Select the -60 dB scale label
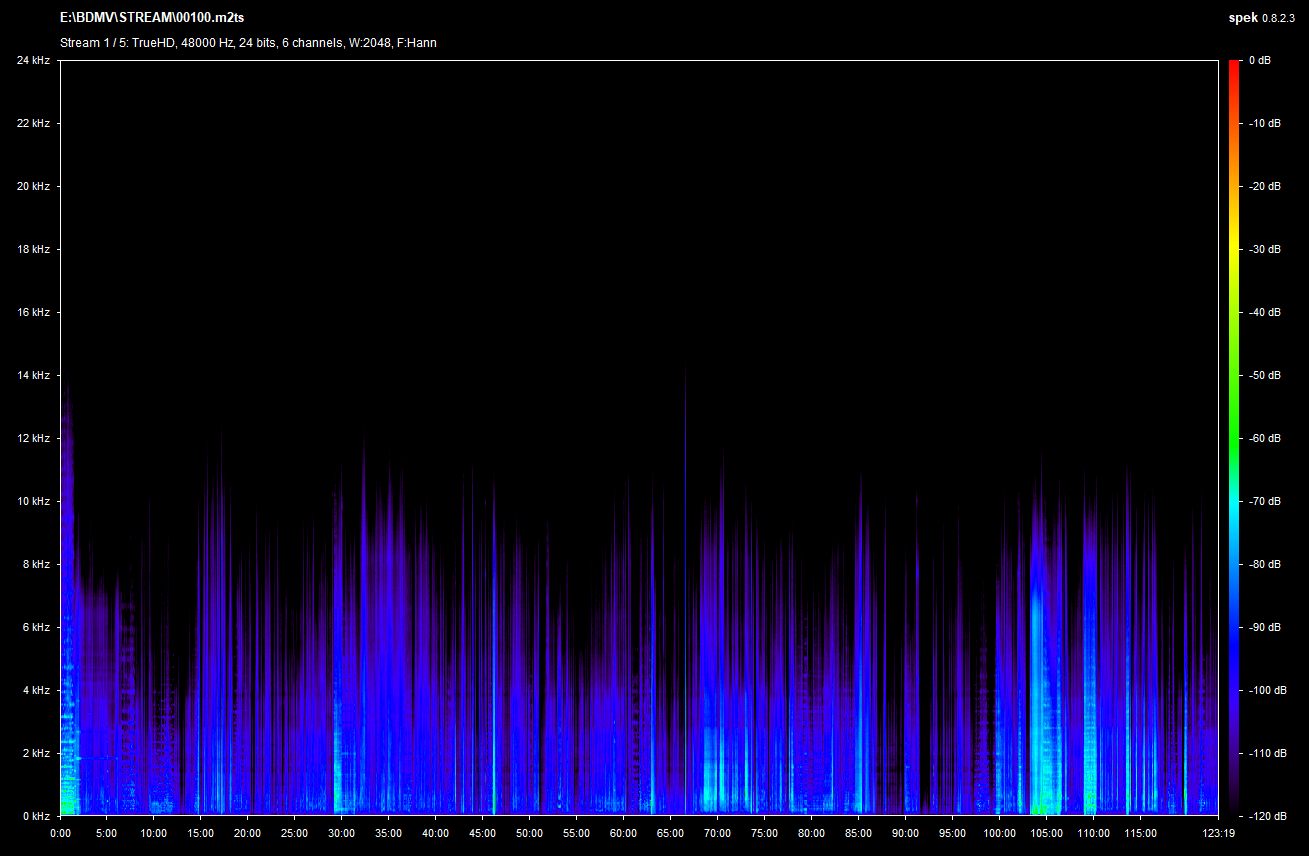 (x=1265, y=438)
